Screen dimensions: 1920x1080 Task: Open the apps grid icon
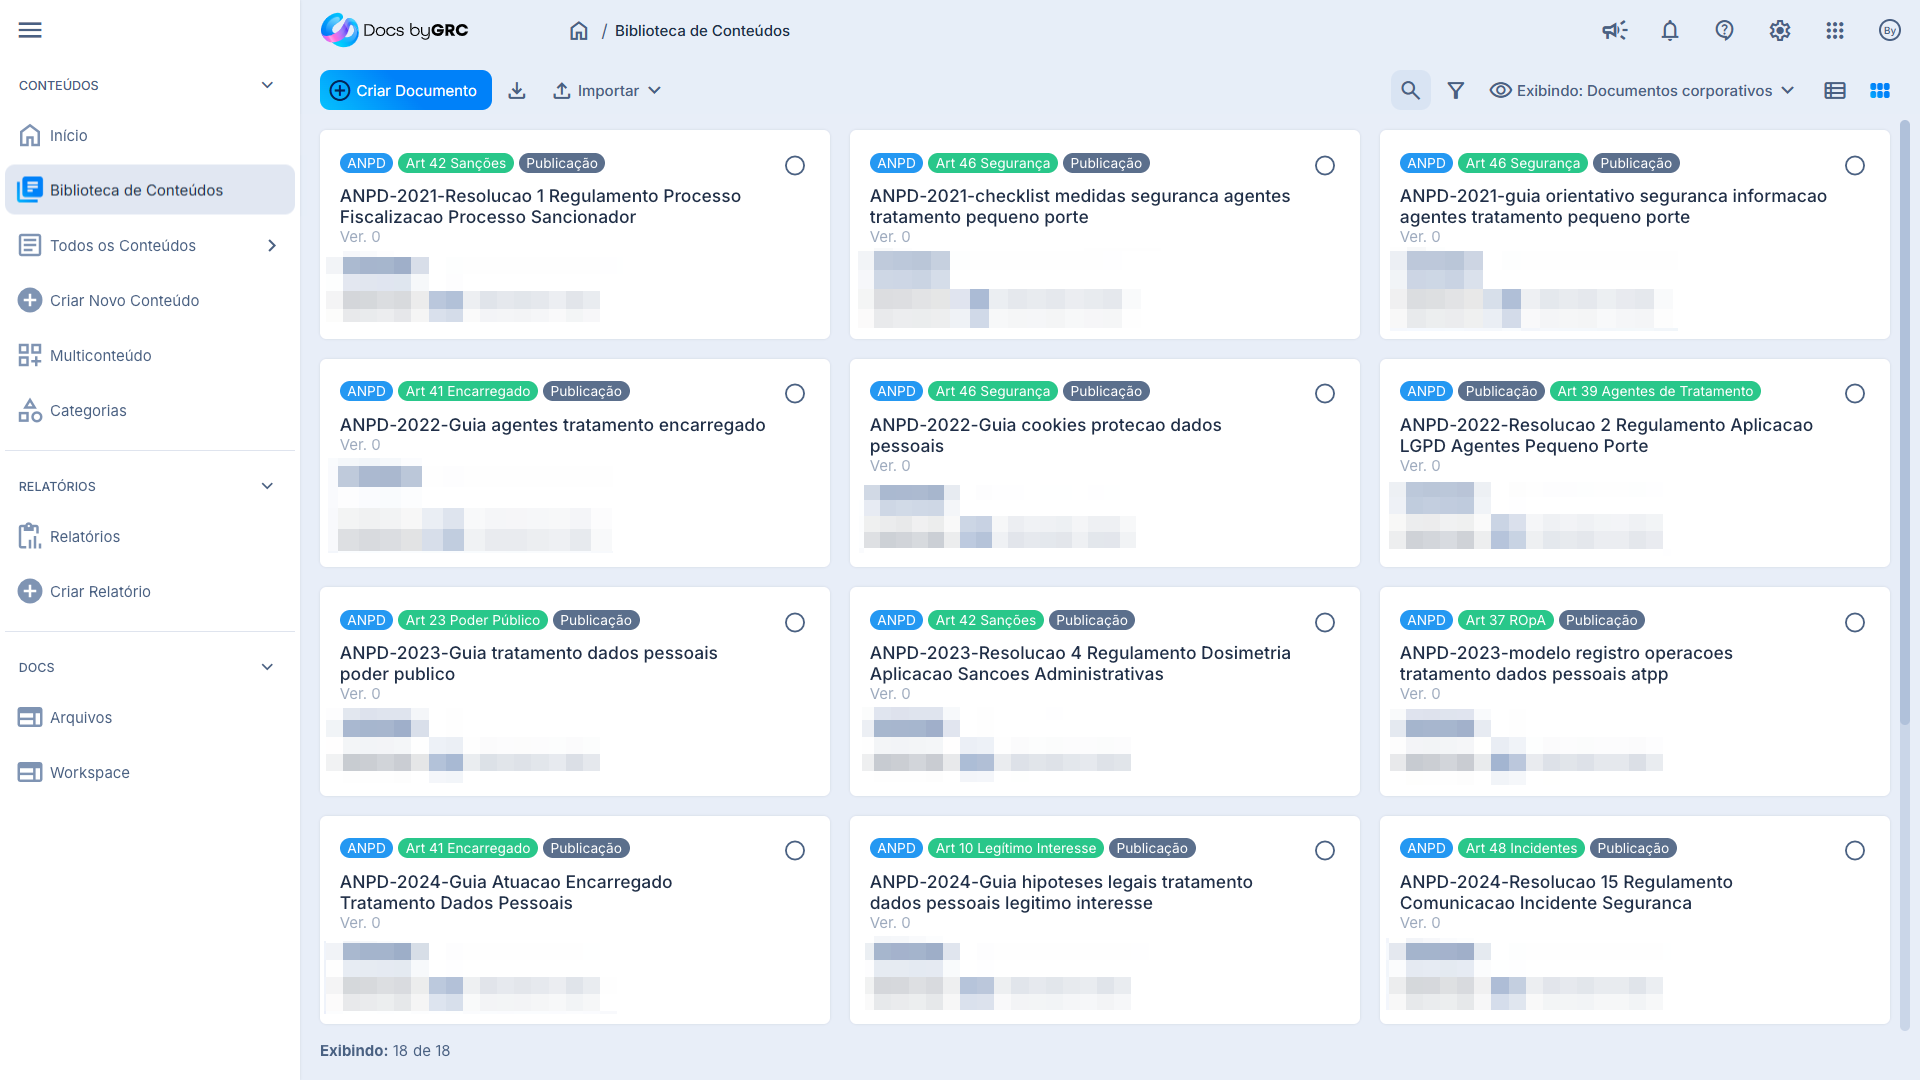(1834, 30)
